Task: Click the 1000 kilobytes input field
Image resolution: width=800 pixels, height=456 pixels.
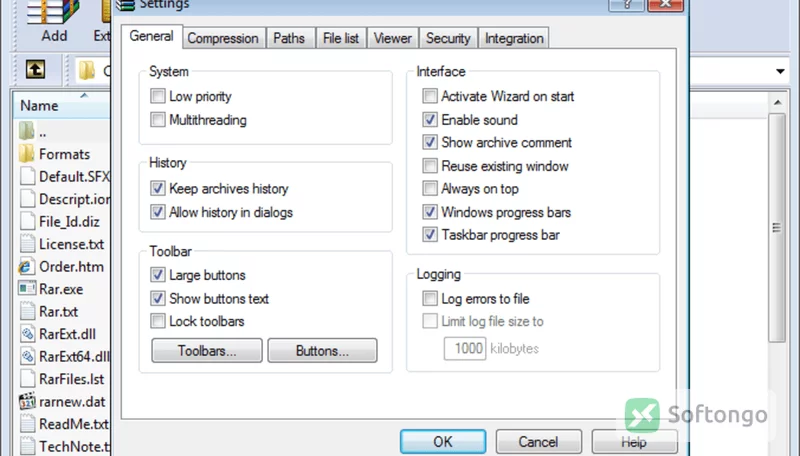Action: [x=465, y=348]
